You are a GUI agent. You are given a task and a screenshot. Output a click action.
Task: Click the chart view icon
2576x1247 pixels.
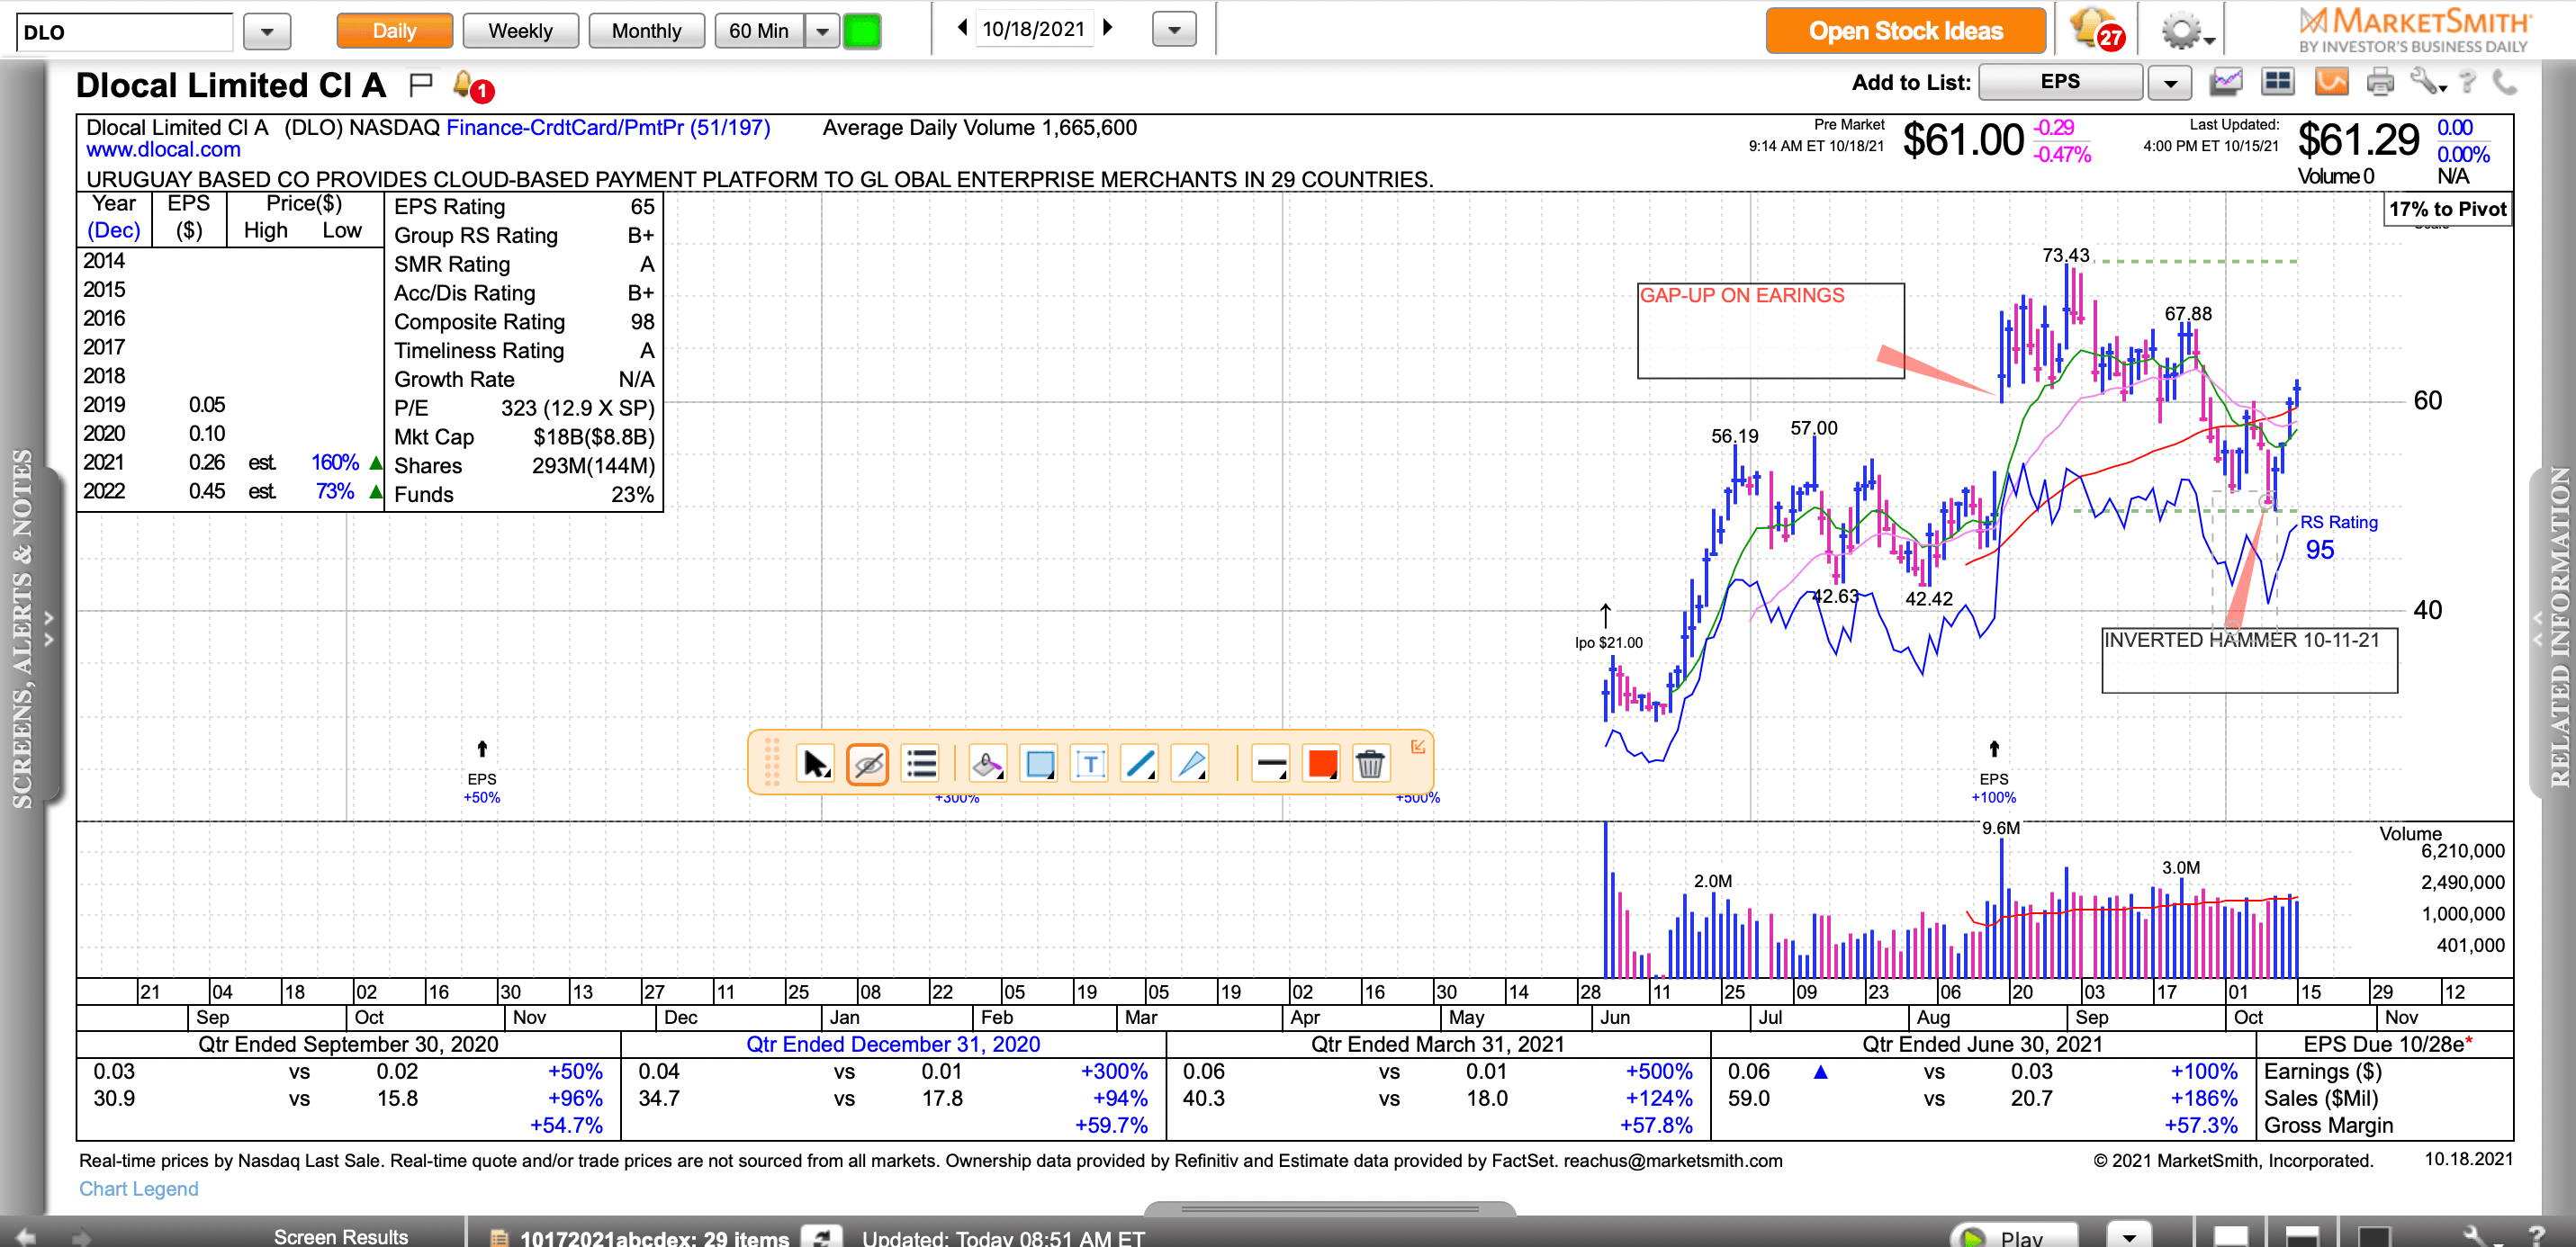[2225, 82]
